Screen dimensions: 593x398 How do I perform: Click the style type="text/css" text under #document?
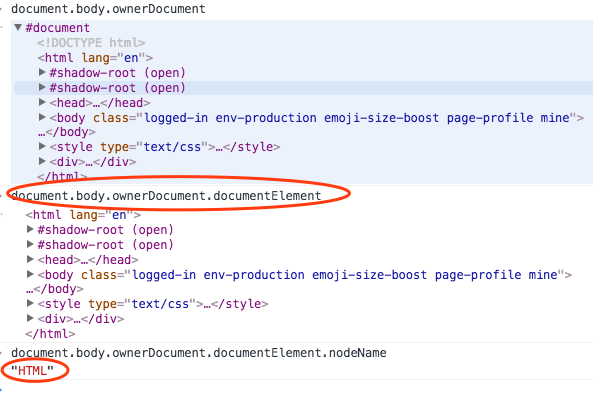(165, 147)
